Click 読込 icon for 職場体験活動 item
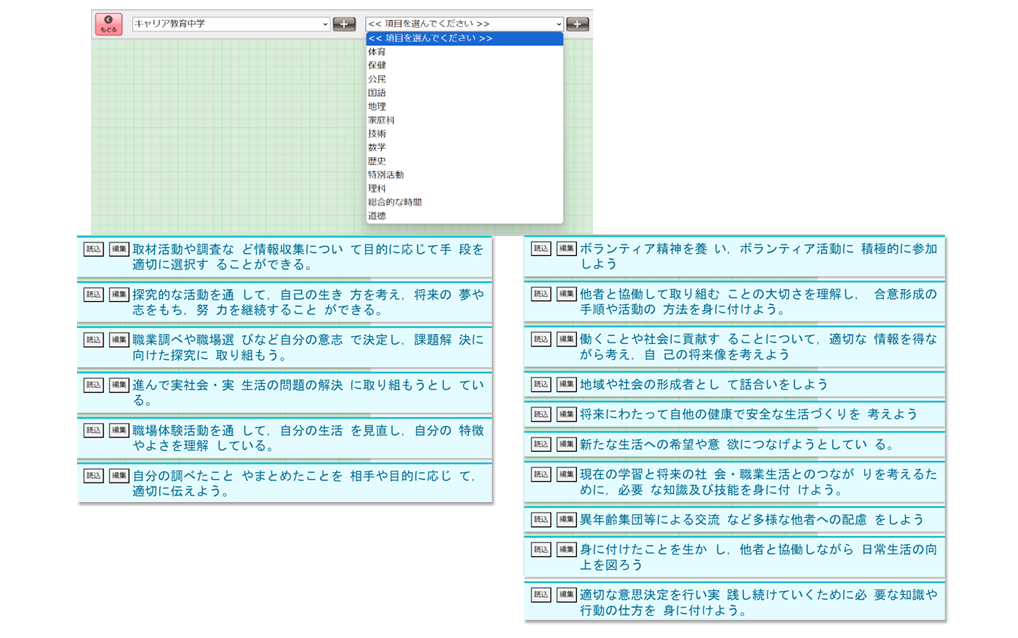 click(x=94, y=430)
